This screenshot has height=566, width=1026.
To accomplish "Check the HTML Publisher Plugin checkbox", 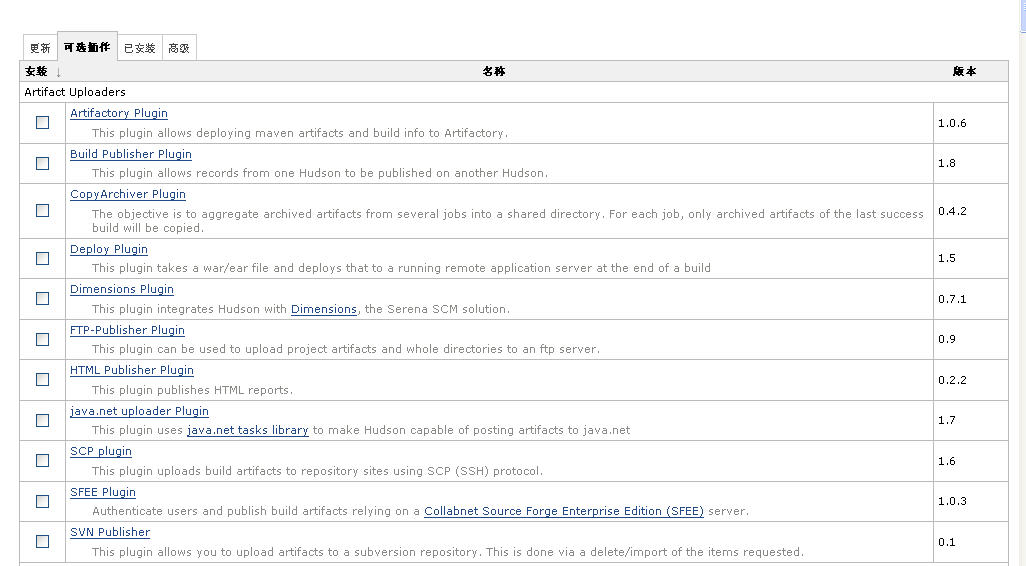I will [43, 380].
